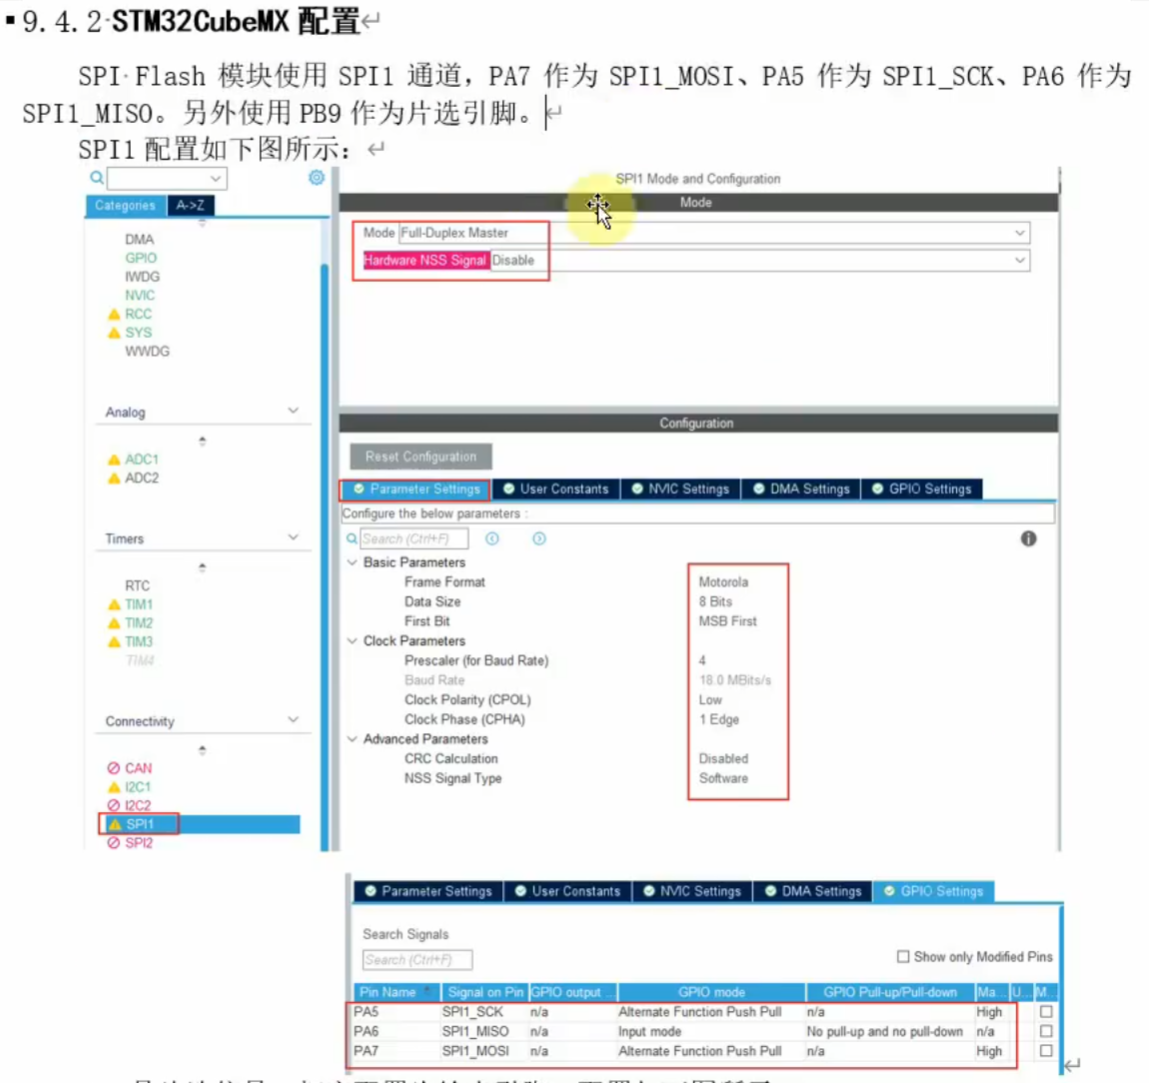Click the Clock Phase value 1 Edge
Viewport: 1149px width, 1083px height.
(x=719, y=720)
